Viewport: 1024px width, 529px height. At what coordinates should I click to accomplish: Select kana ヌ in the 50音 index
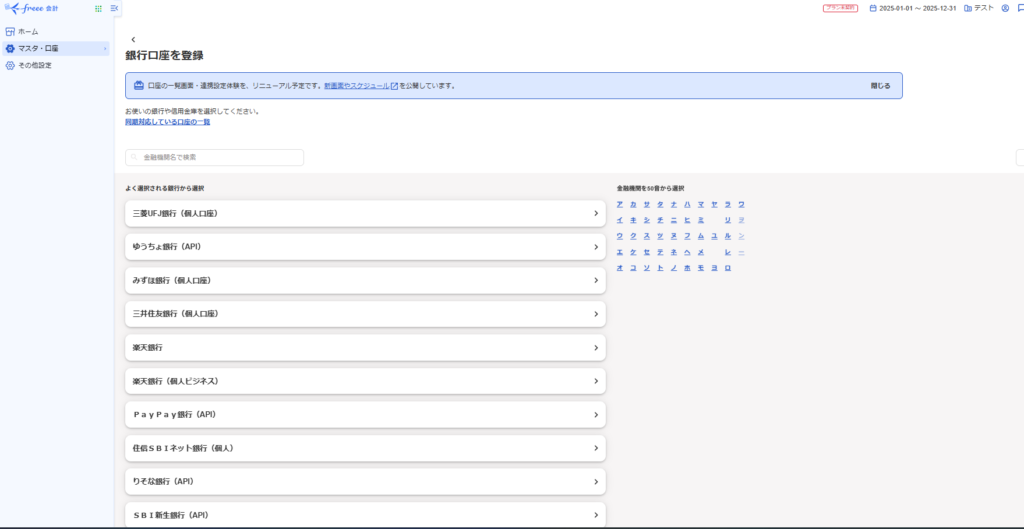pos(673,236)
